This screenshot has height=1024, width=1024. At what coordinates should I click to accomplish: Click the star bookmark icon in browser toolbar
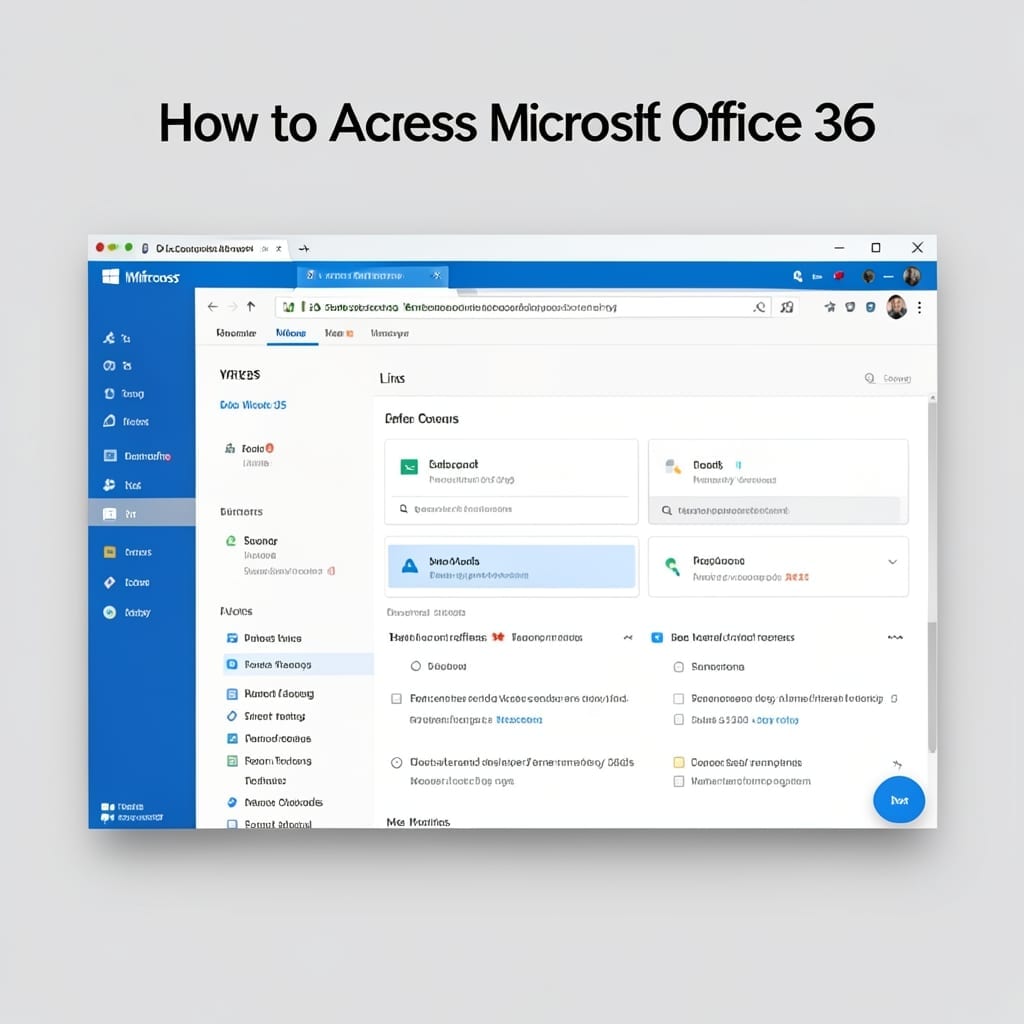[829, 306]
